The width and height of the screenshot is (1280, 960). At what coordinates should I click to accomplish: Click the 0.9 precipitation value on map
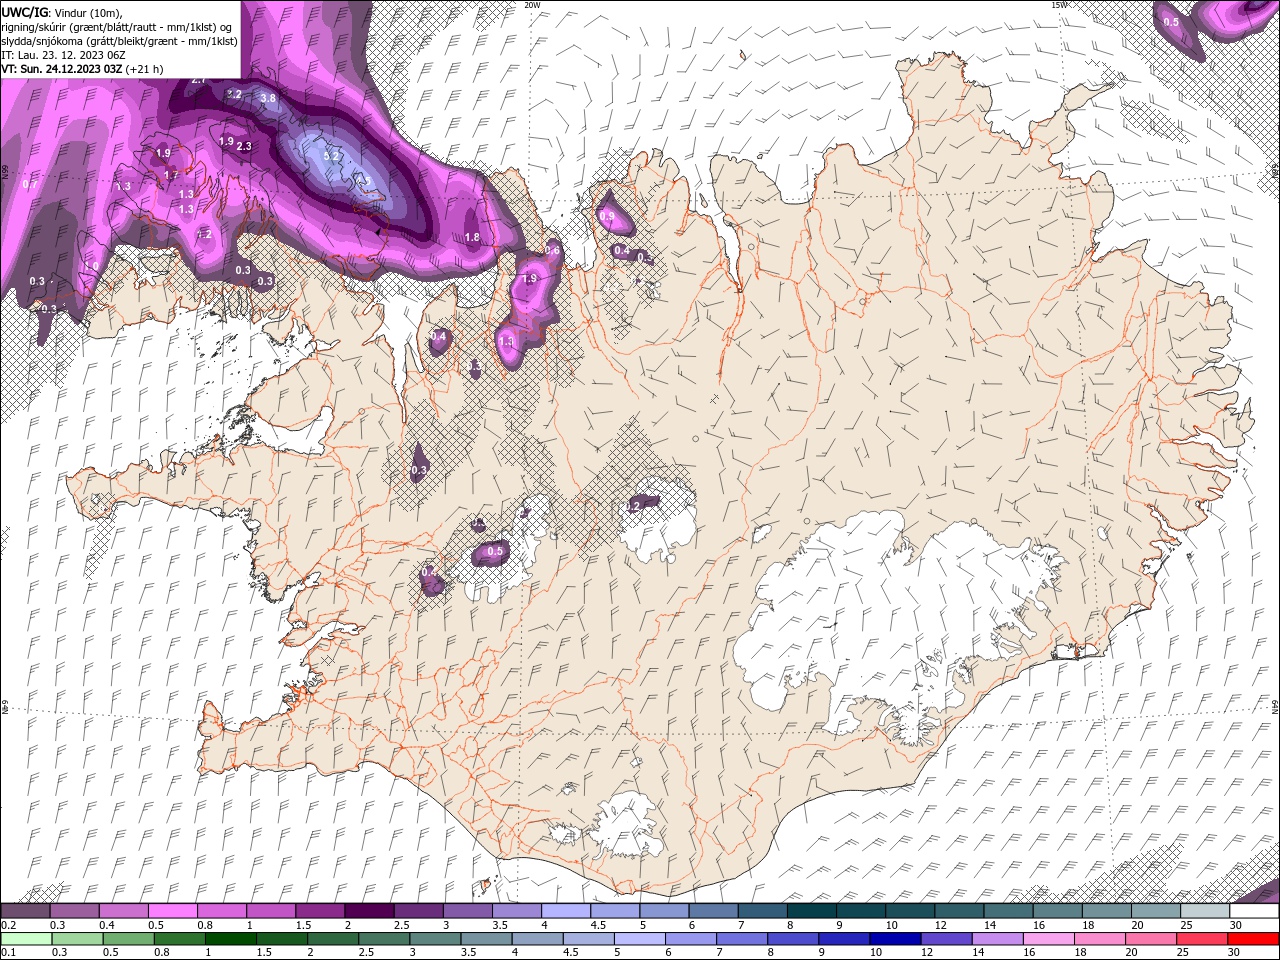click(x=607, y=216)
